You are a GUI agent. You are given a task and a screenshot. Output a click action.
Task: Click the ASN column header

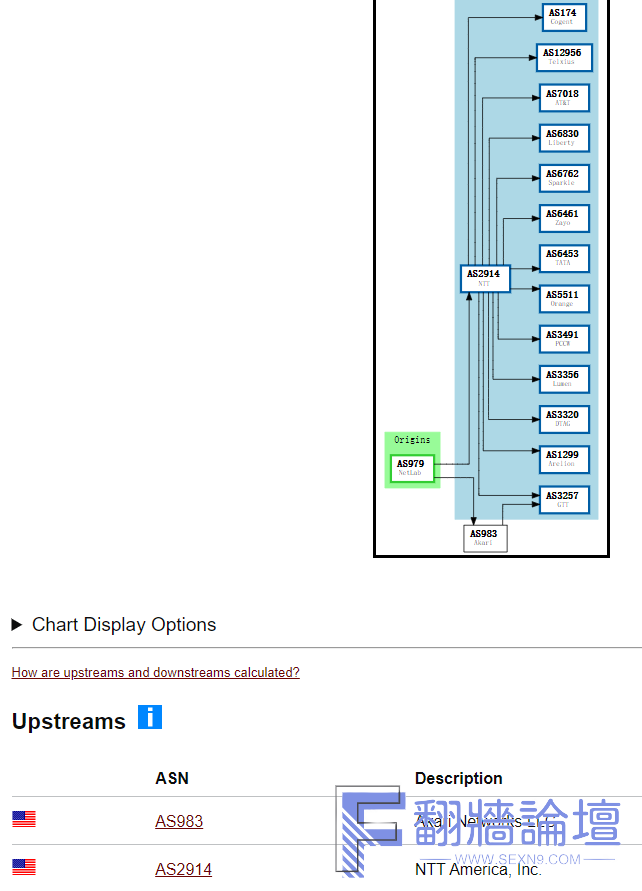point(172,778)
